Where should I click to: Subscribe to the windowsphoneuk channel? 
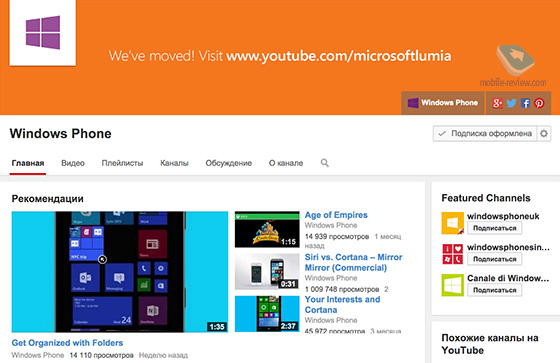494,228
